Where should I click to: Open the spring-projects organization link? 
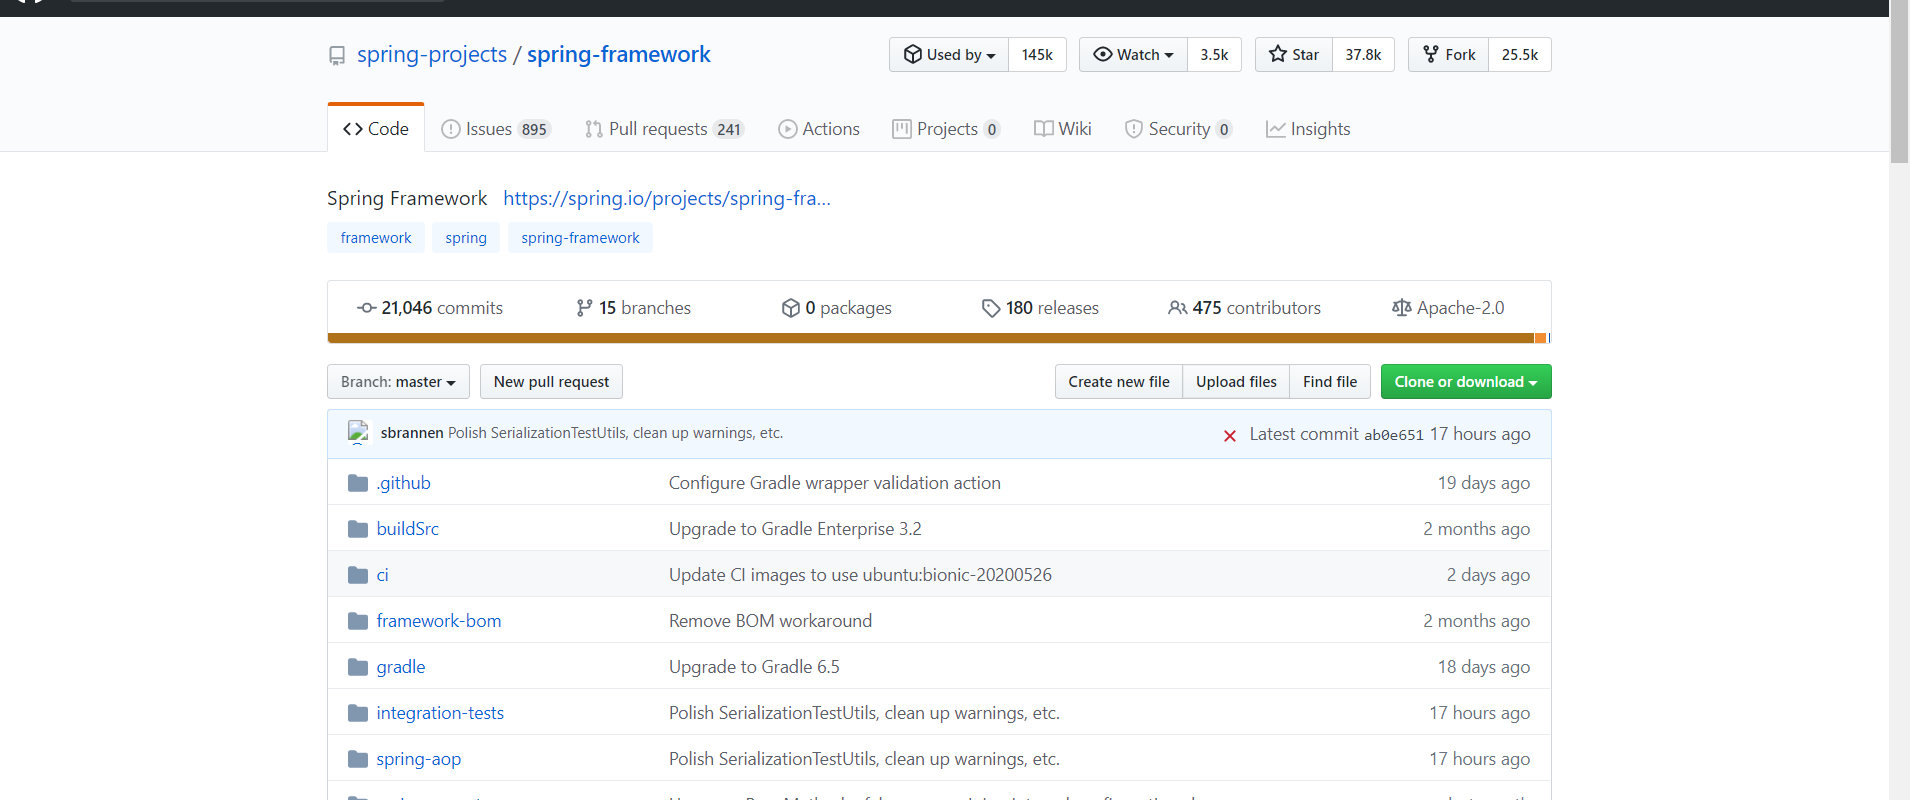click(432, 55)
